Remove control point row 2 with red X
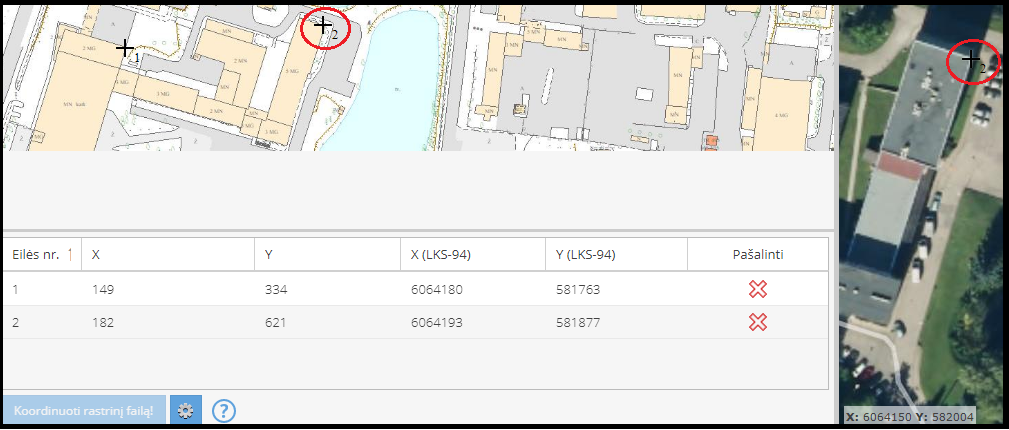This screenshot has width=1009, height=430. tap(758, 322)
